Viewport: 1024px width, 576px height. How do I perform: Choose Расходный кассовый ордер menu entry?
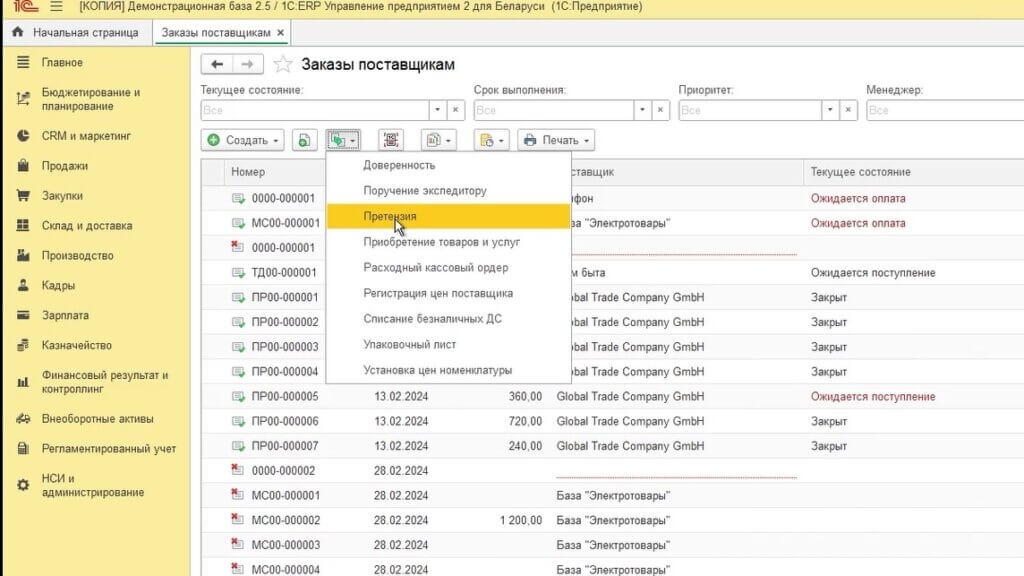click(435, 268)
